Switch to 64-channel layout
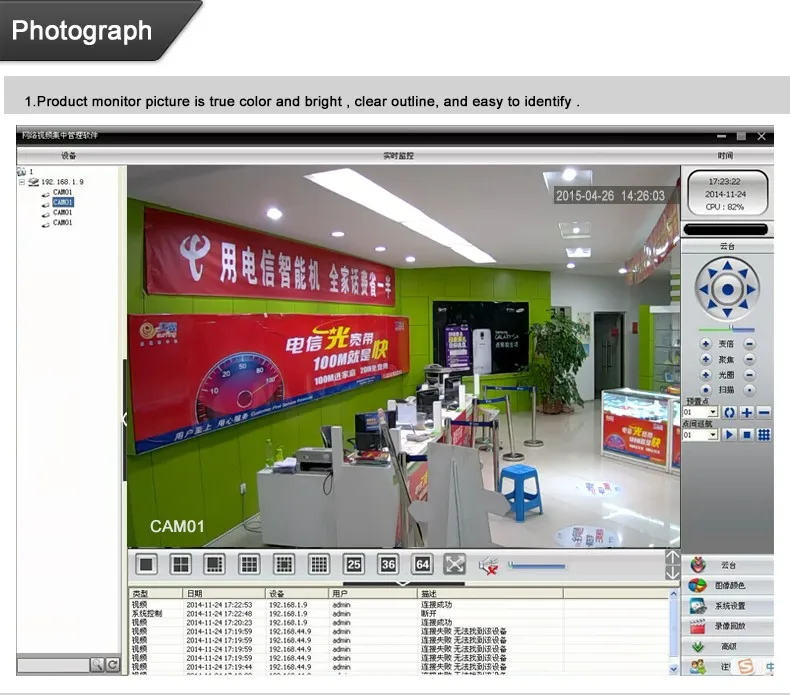Image resolution: width=790 pixels, height=695 pixels. tap(422, 564)
